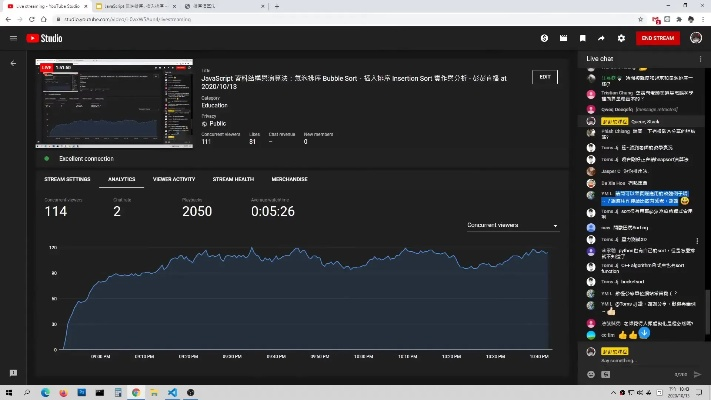
Task: Click the EDIT button for stream details
Action: (x=544, y=77)
